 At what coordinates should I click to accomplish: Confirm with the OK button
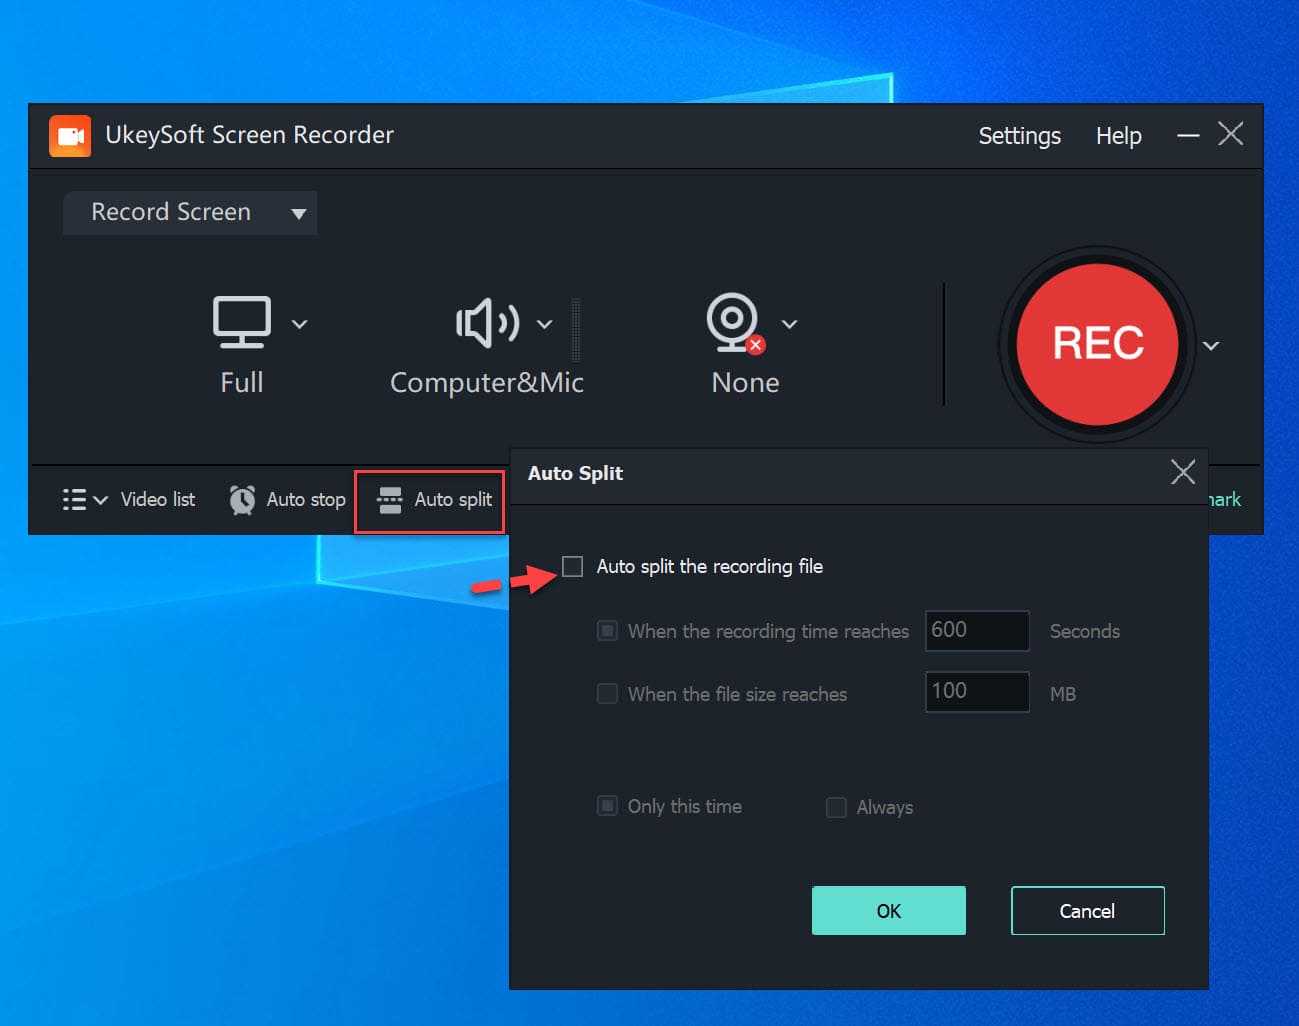point(889,911)
